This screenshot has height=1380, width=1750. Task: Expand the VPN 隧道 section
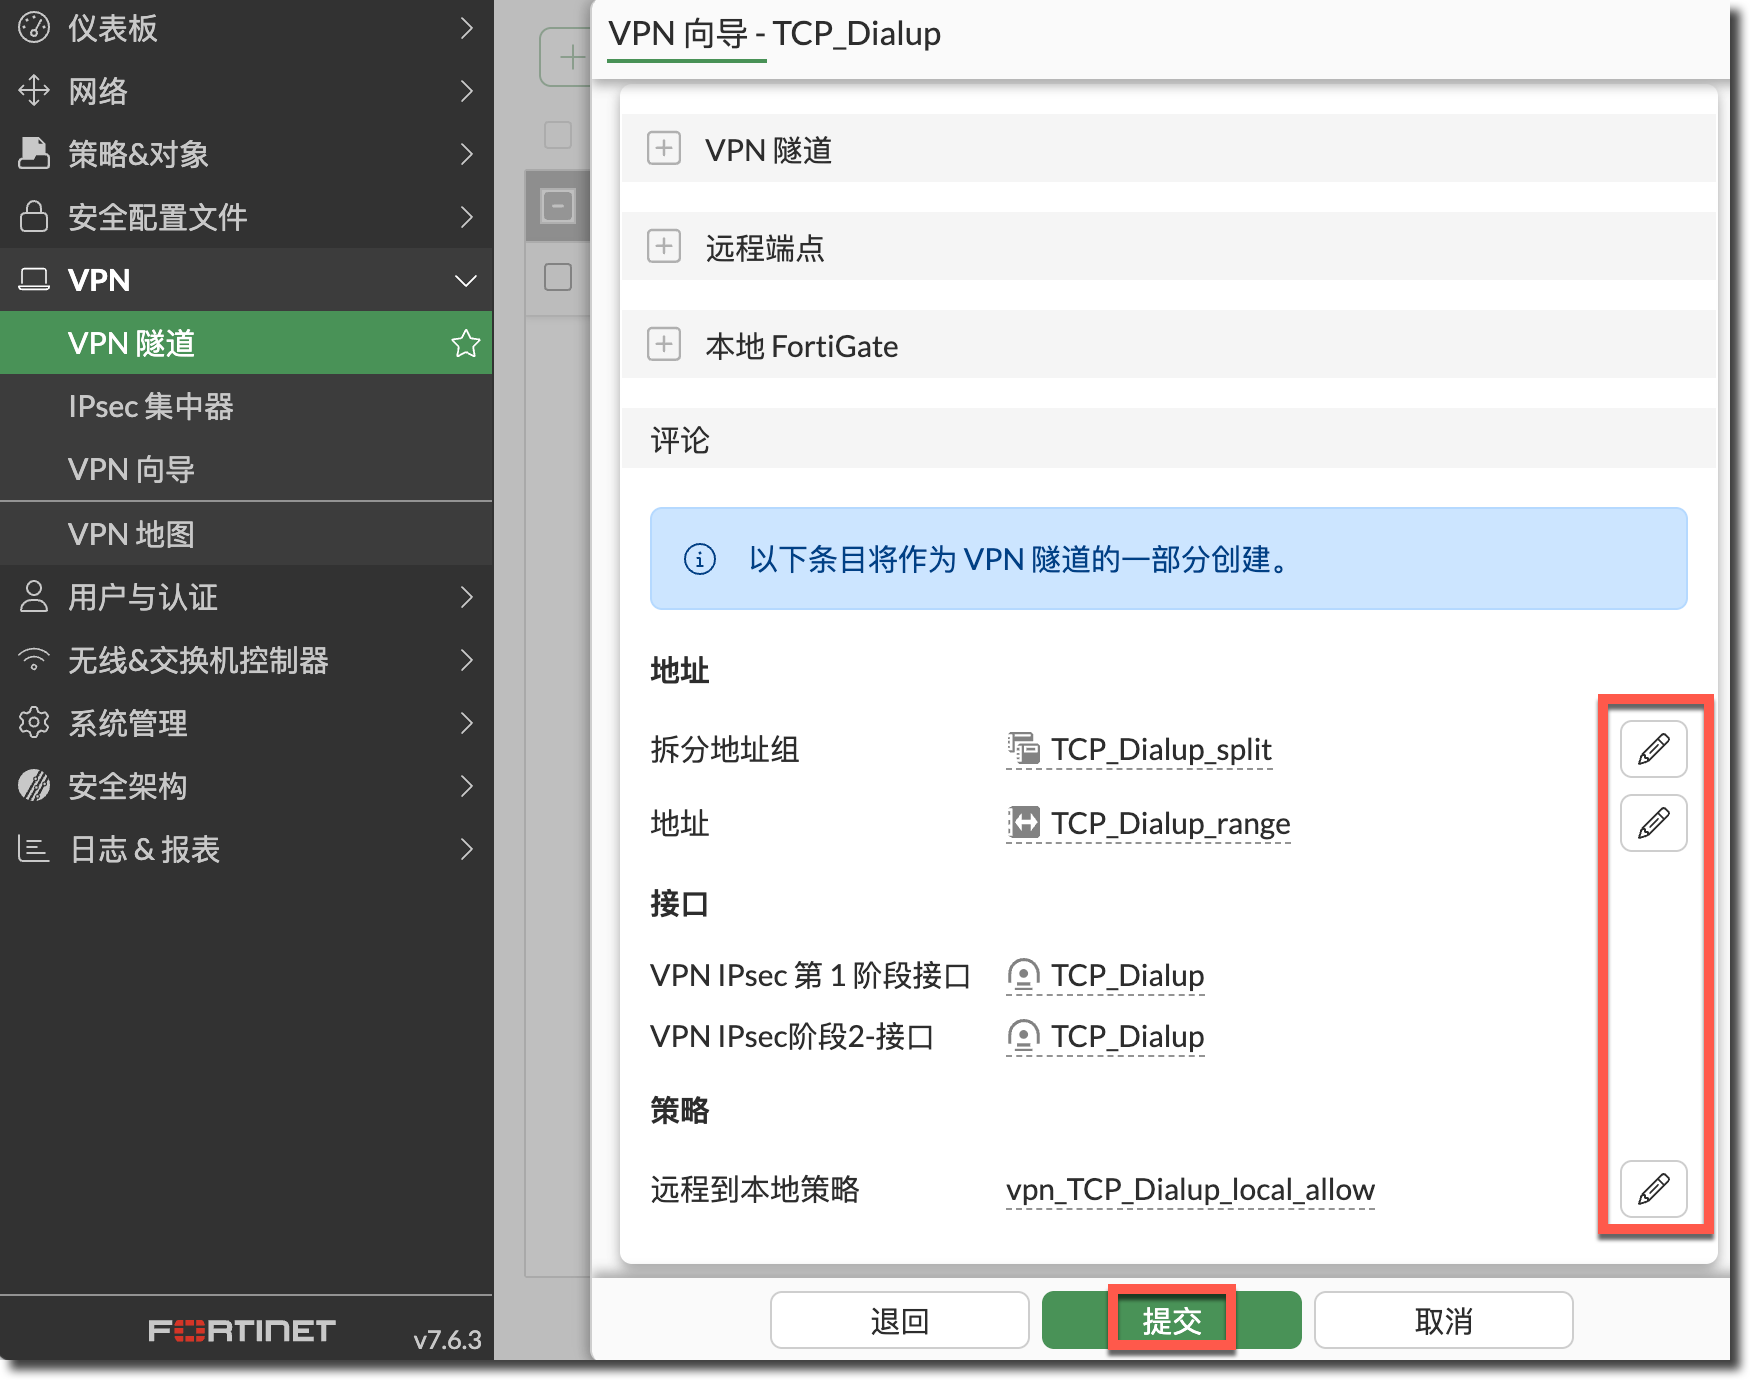point(664,149)
